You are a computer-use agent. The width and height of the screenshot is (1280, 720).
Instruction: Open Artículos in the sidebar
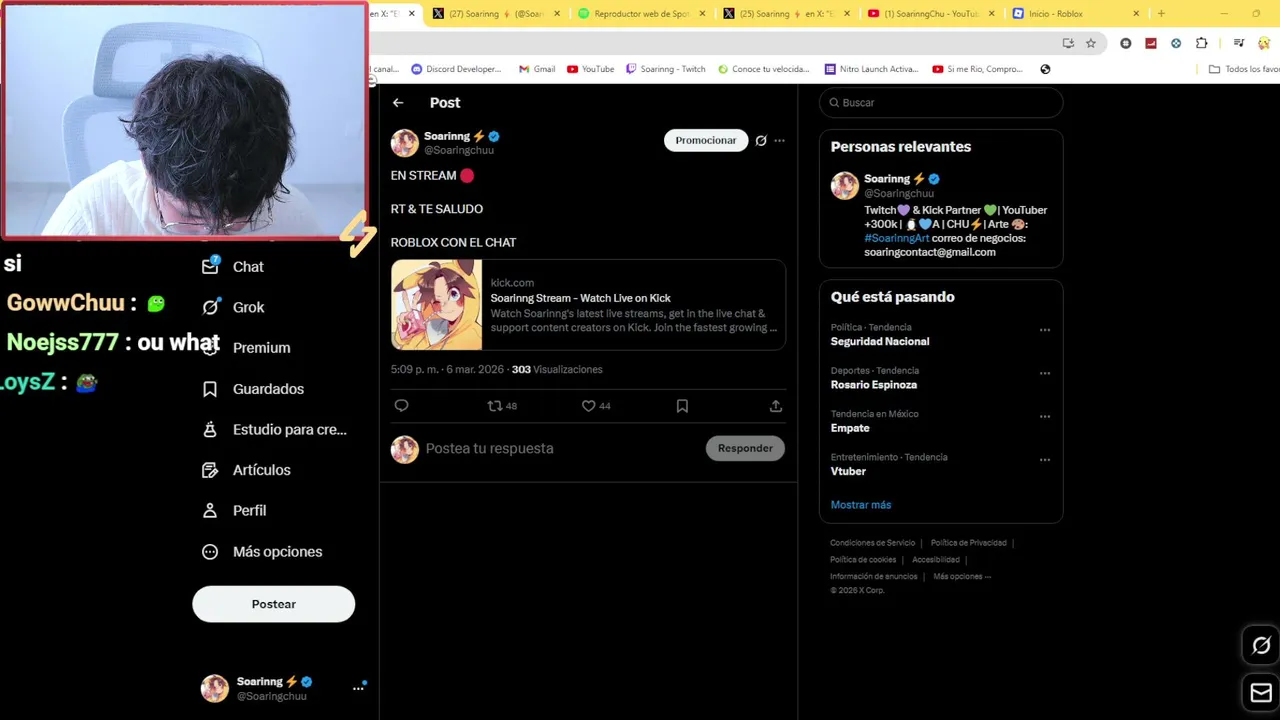tap(246, 470)
